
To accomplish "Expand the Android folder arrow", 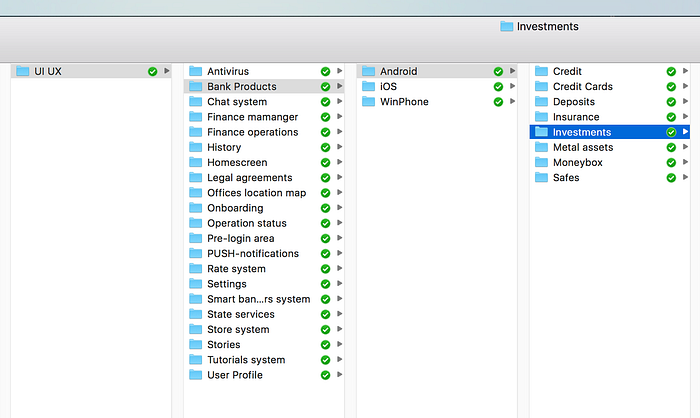I will 512,71.
